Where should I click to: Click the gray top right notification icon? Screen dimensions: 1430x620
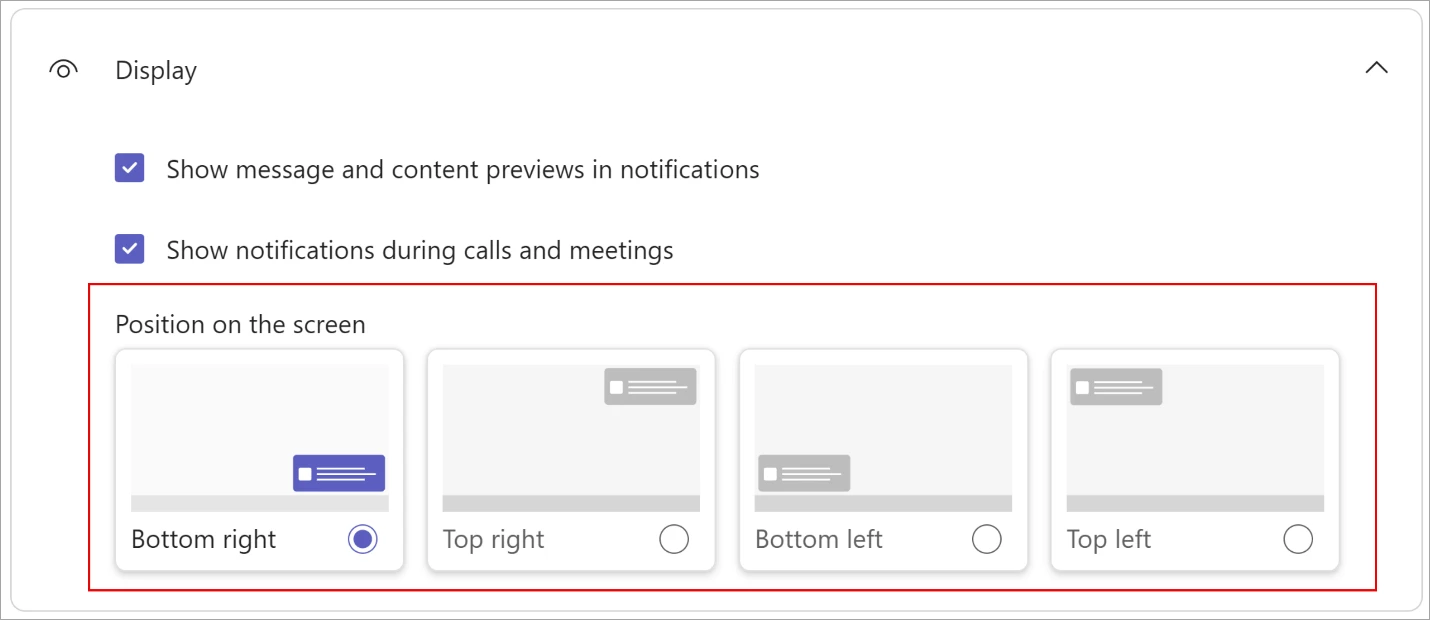coord(650,386)
